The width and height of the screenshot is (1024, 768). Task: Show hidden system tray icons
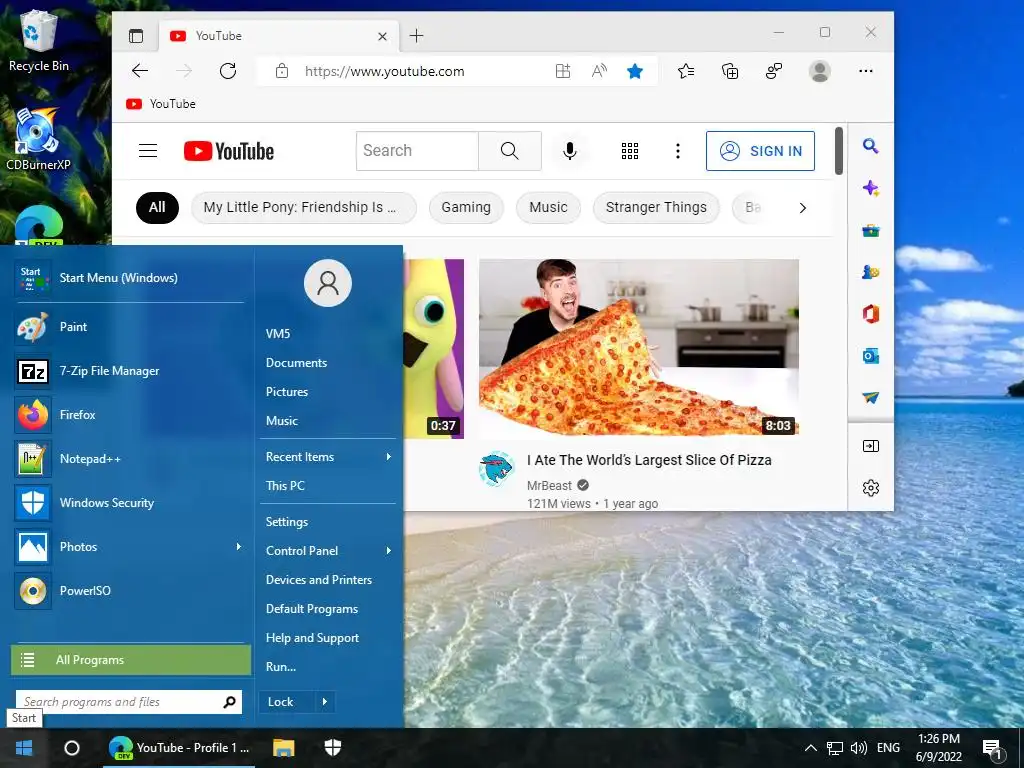click(810, 748)
